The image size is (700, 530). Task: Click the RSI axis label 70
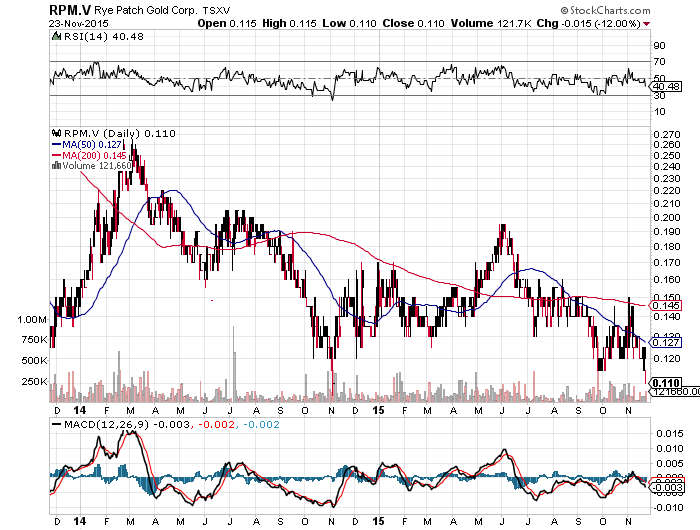point(659,62)
